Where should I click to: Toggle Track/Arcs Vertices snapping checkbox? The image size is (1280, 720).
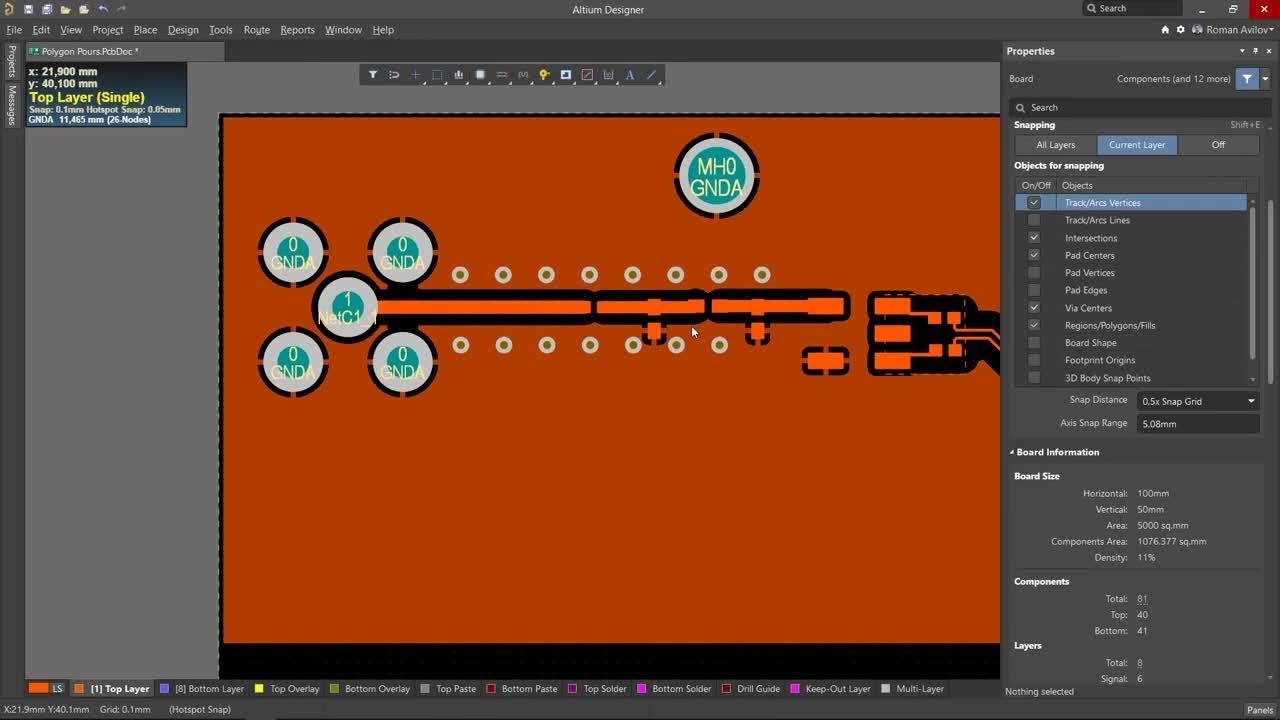(1034, 203)
